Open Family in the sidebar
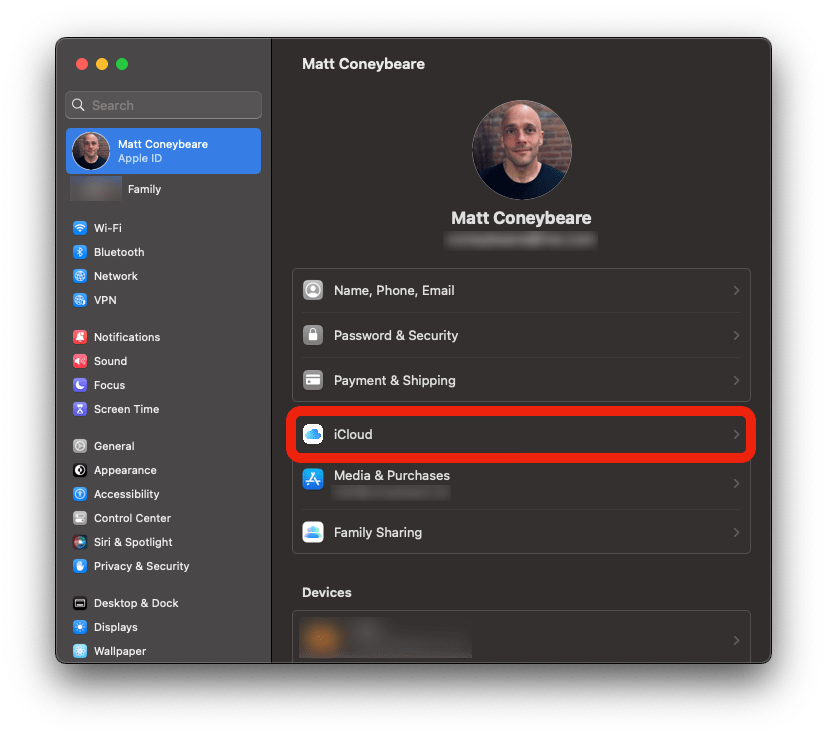The width and height of the screenshot is (827, 737). pos(143,189)
